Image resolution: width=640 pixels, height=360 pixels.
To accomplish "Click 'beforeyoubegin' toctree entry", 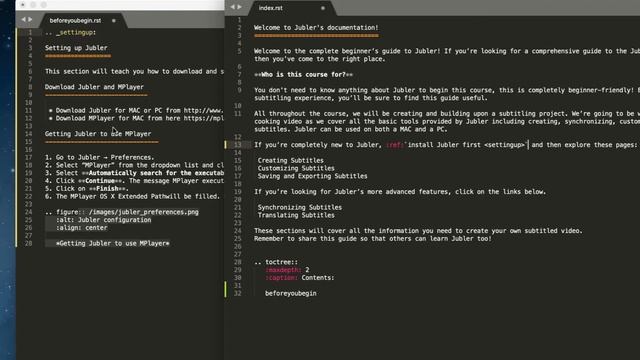I will pos(291,293).
